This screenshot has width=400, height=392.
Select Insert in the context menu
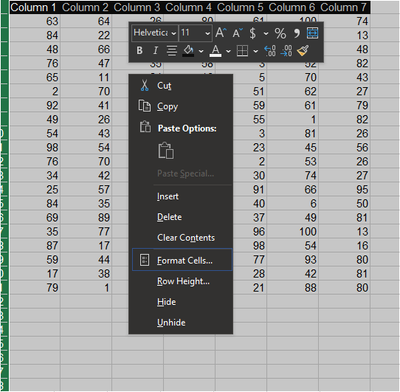[181, 196]
